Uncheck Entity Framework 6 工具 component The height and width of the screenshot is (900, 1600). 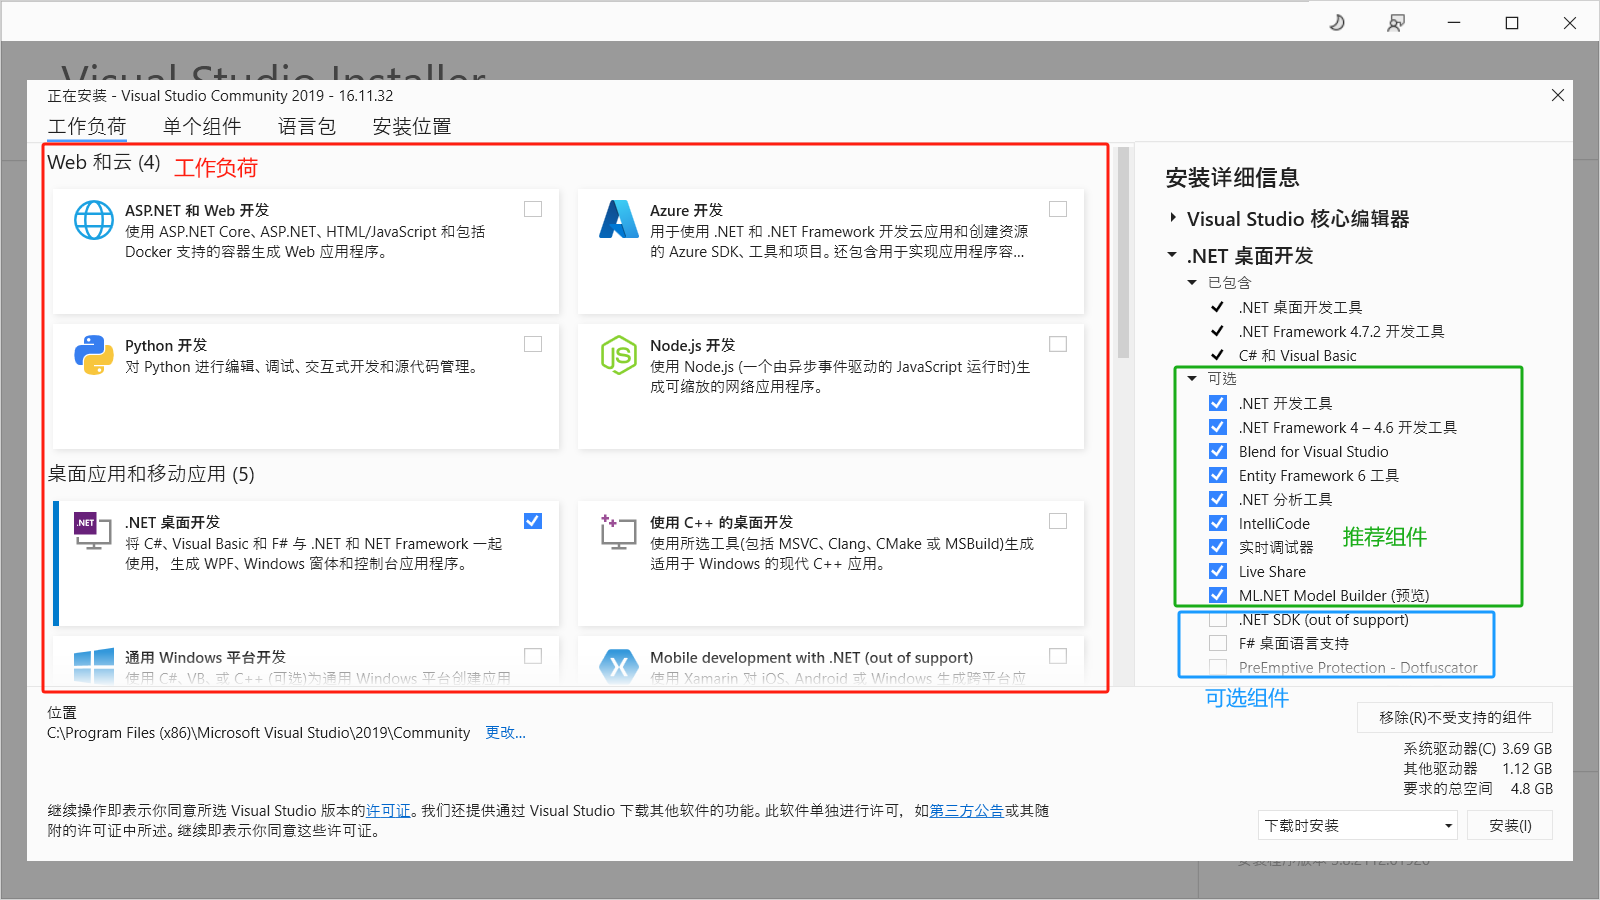[1218, 475]
